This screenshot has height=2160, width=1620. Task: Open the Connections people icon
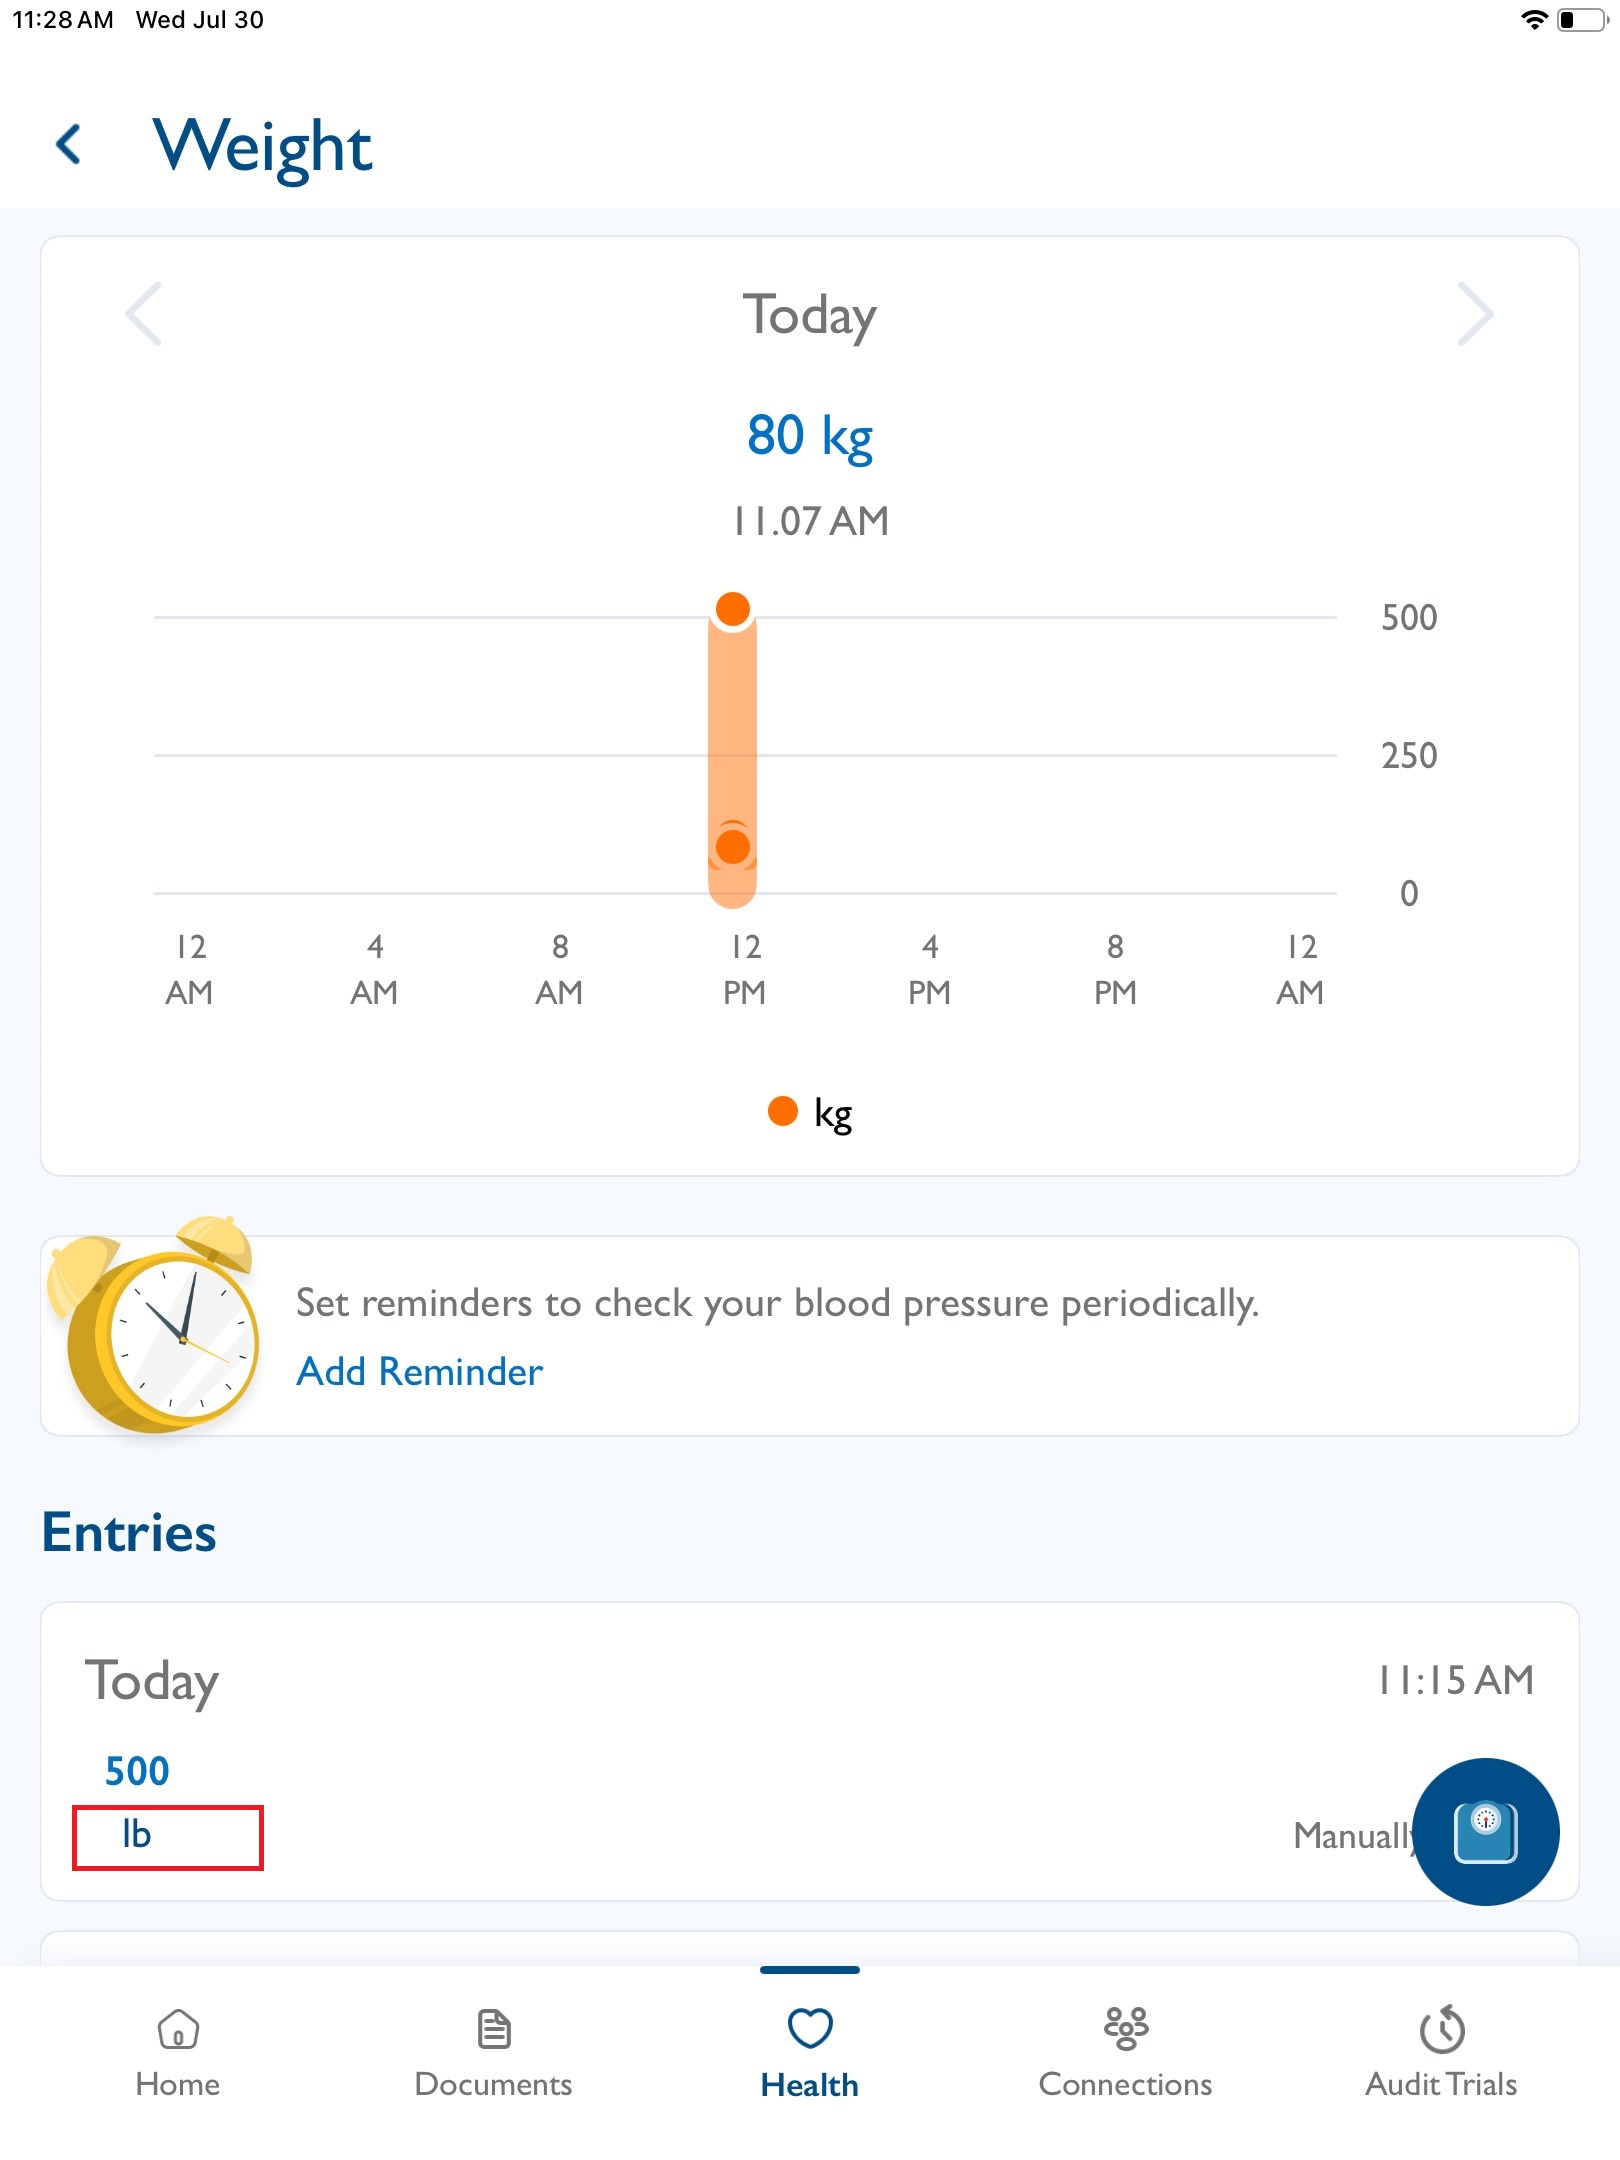1126,2029
